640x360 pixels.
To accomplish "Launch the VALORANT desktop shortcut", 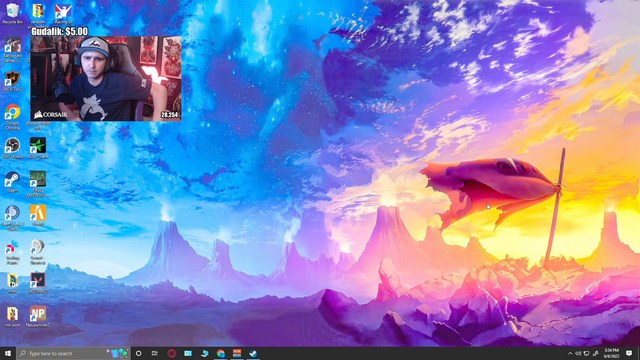I will click(x=38, y=282).
